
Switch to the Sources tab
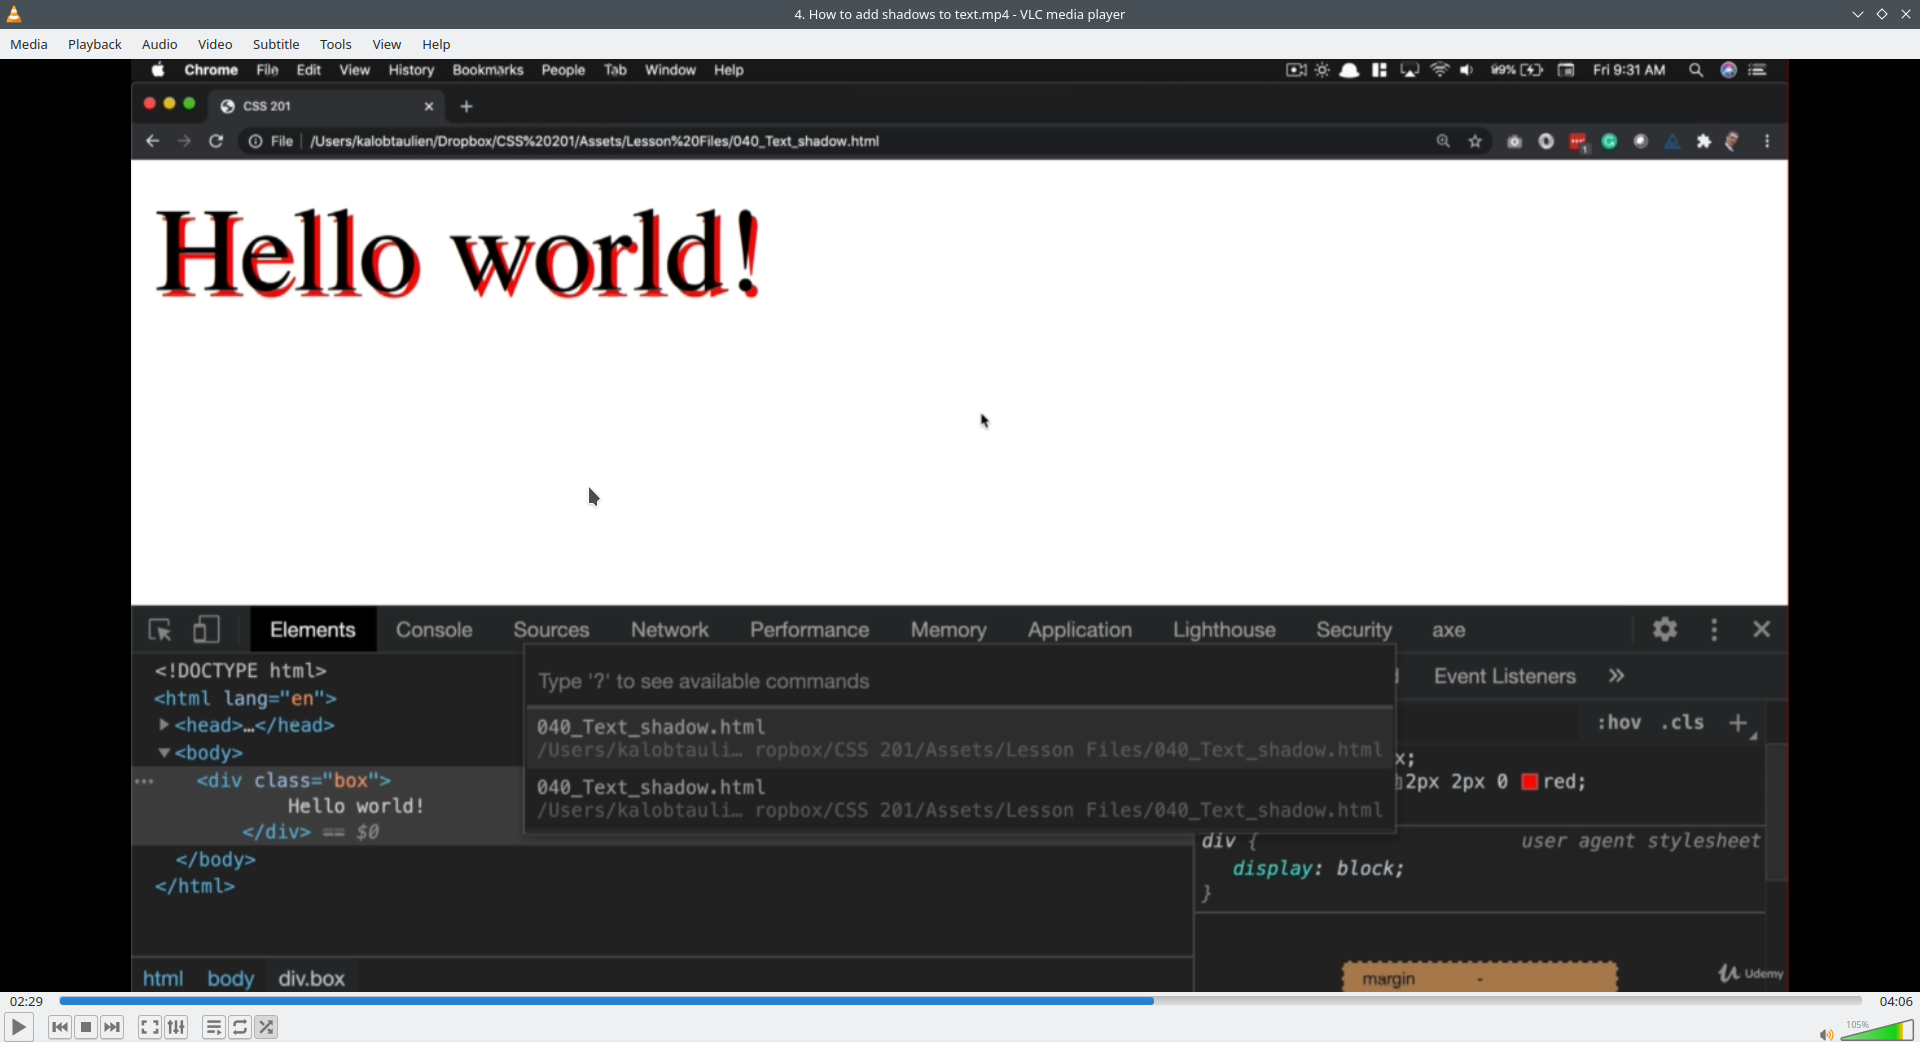point(551,630)
